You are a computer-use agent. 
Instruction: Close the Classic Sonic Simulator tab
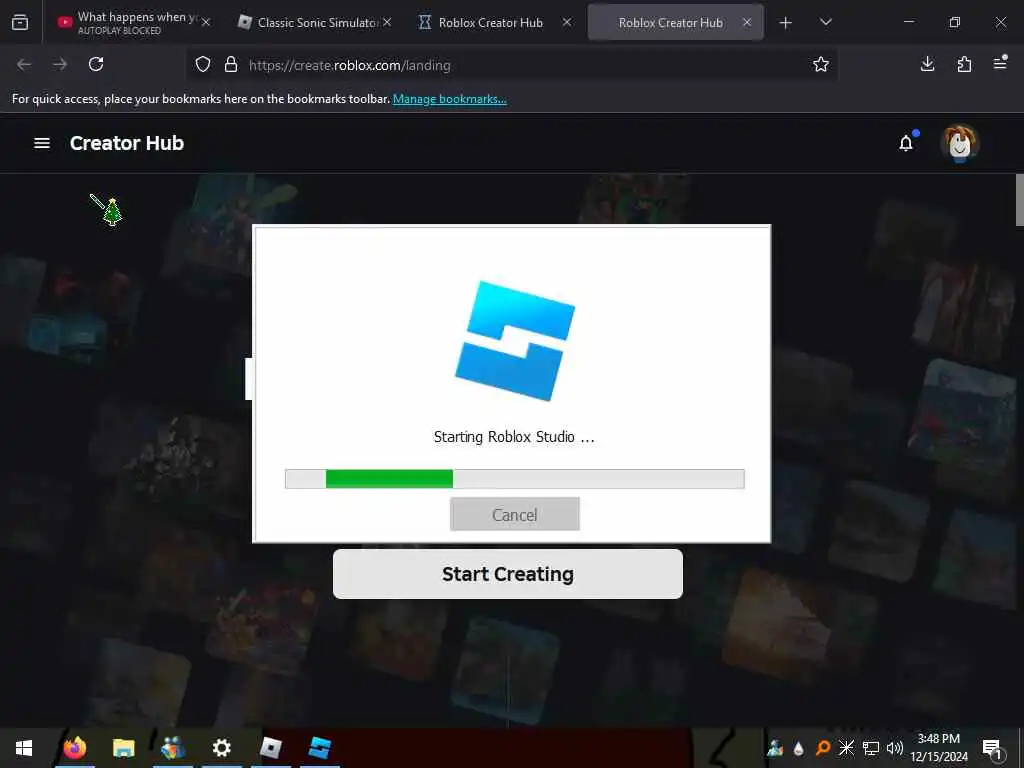pos(387,22)
